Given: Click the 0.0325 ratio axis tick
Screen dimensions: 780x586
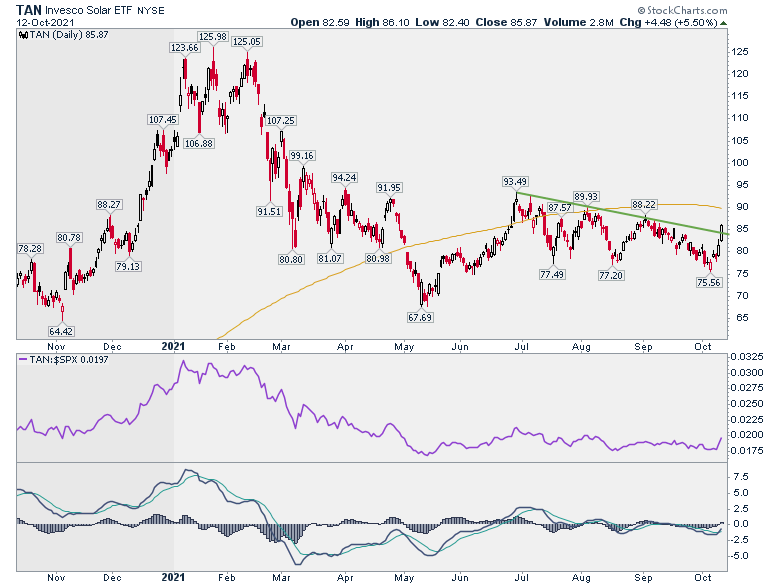Looking at the screenshot, I should [746, 357].
